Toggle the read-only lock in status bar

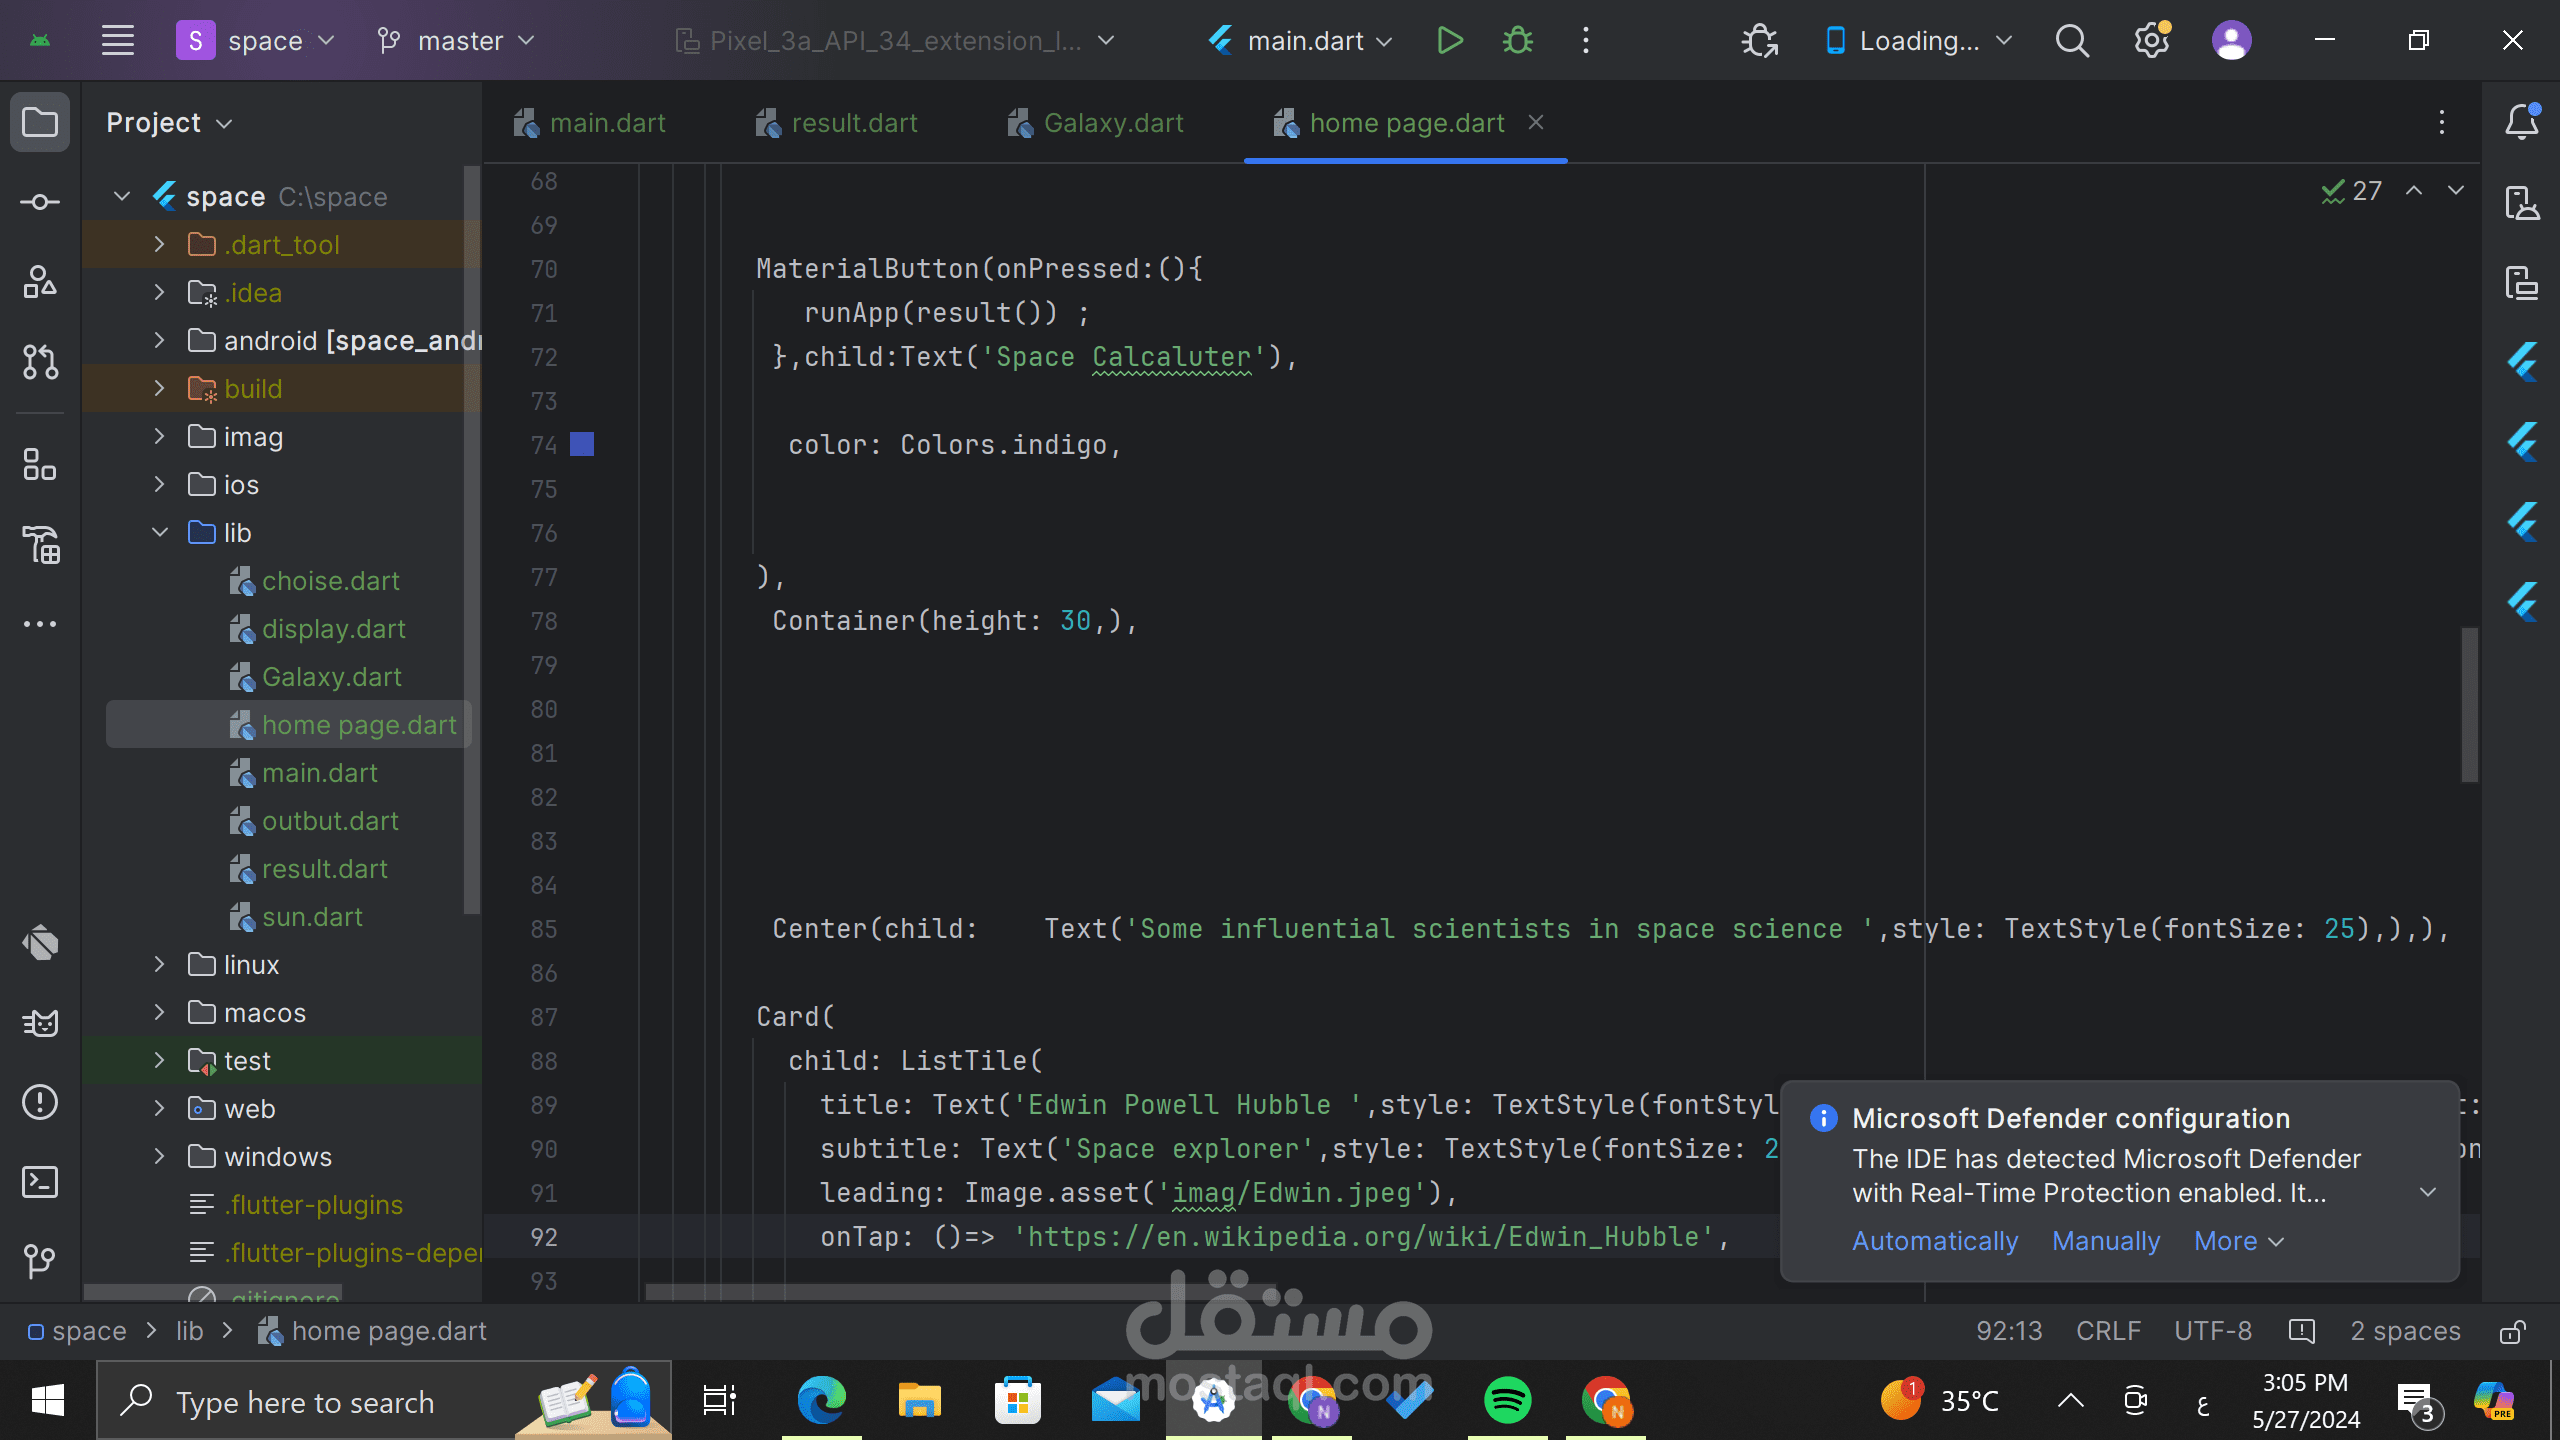tap(2513, 1331)
